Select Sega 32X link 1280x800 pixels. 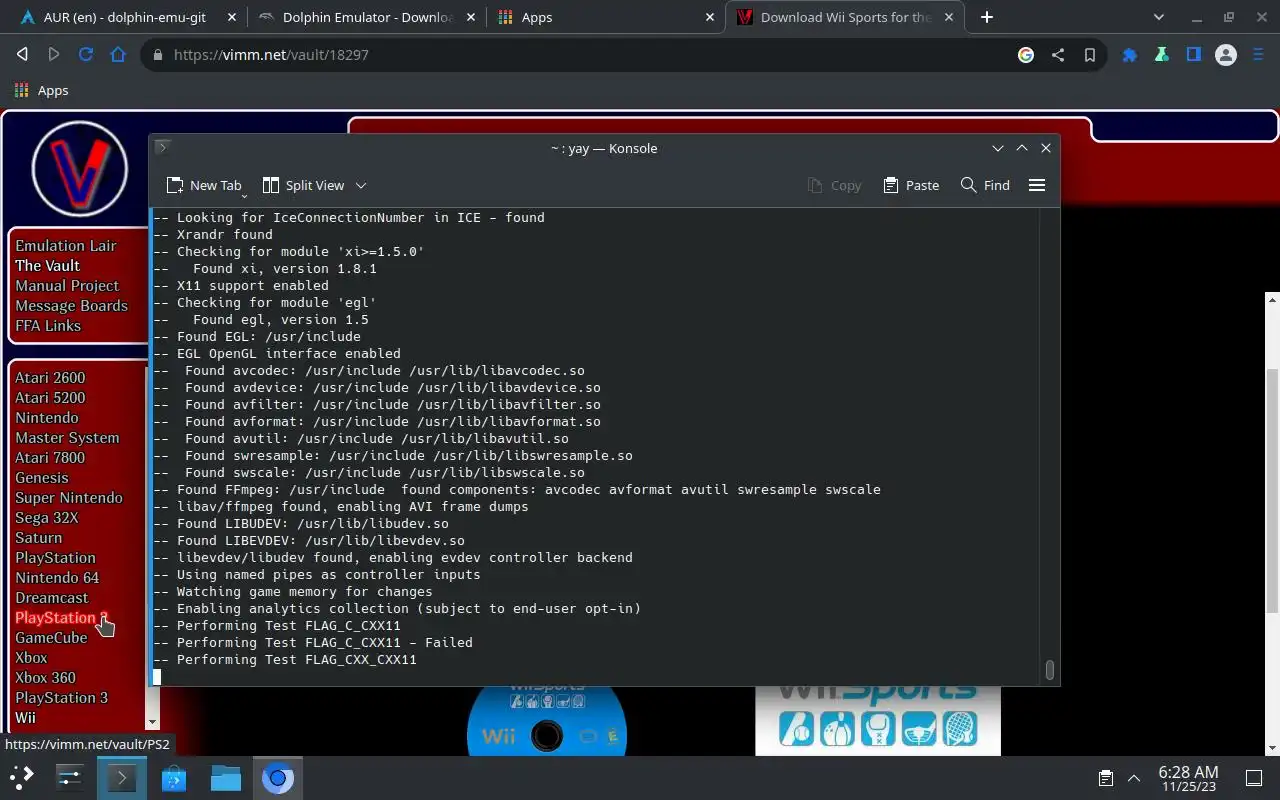[x=46, y=517]
